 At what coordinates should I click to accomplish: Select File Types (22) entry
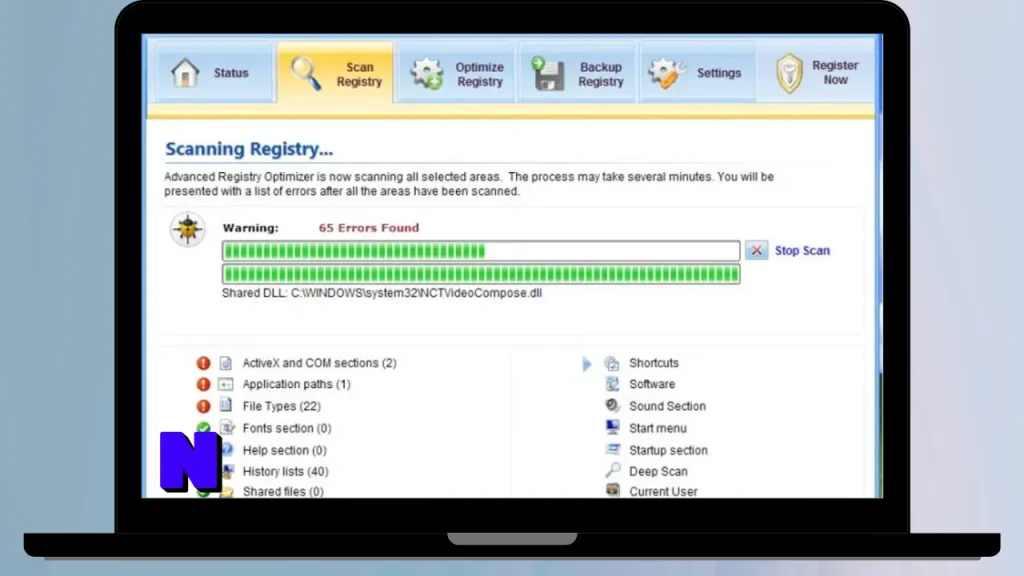click(x=281, y=406)
